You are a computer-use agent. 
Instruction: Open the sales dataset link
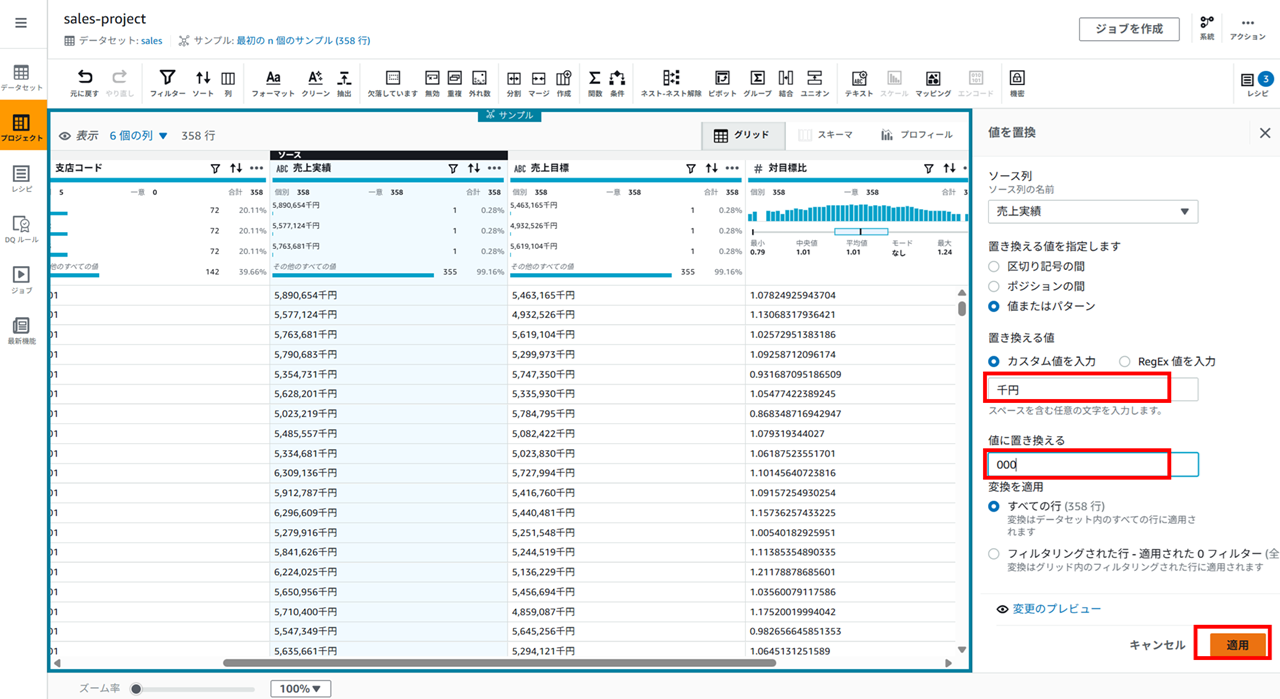coord(151,41)
